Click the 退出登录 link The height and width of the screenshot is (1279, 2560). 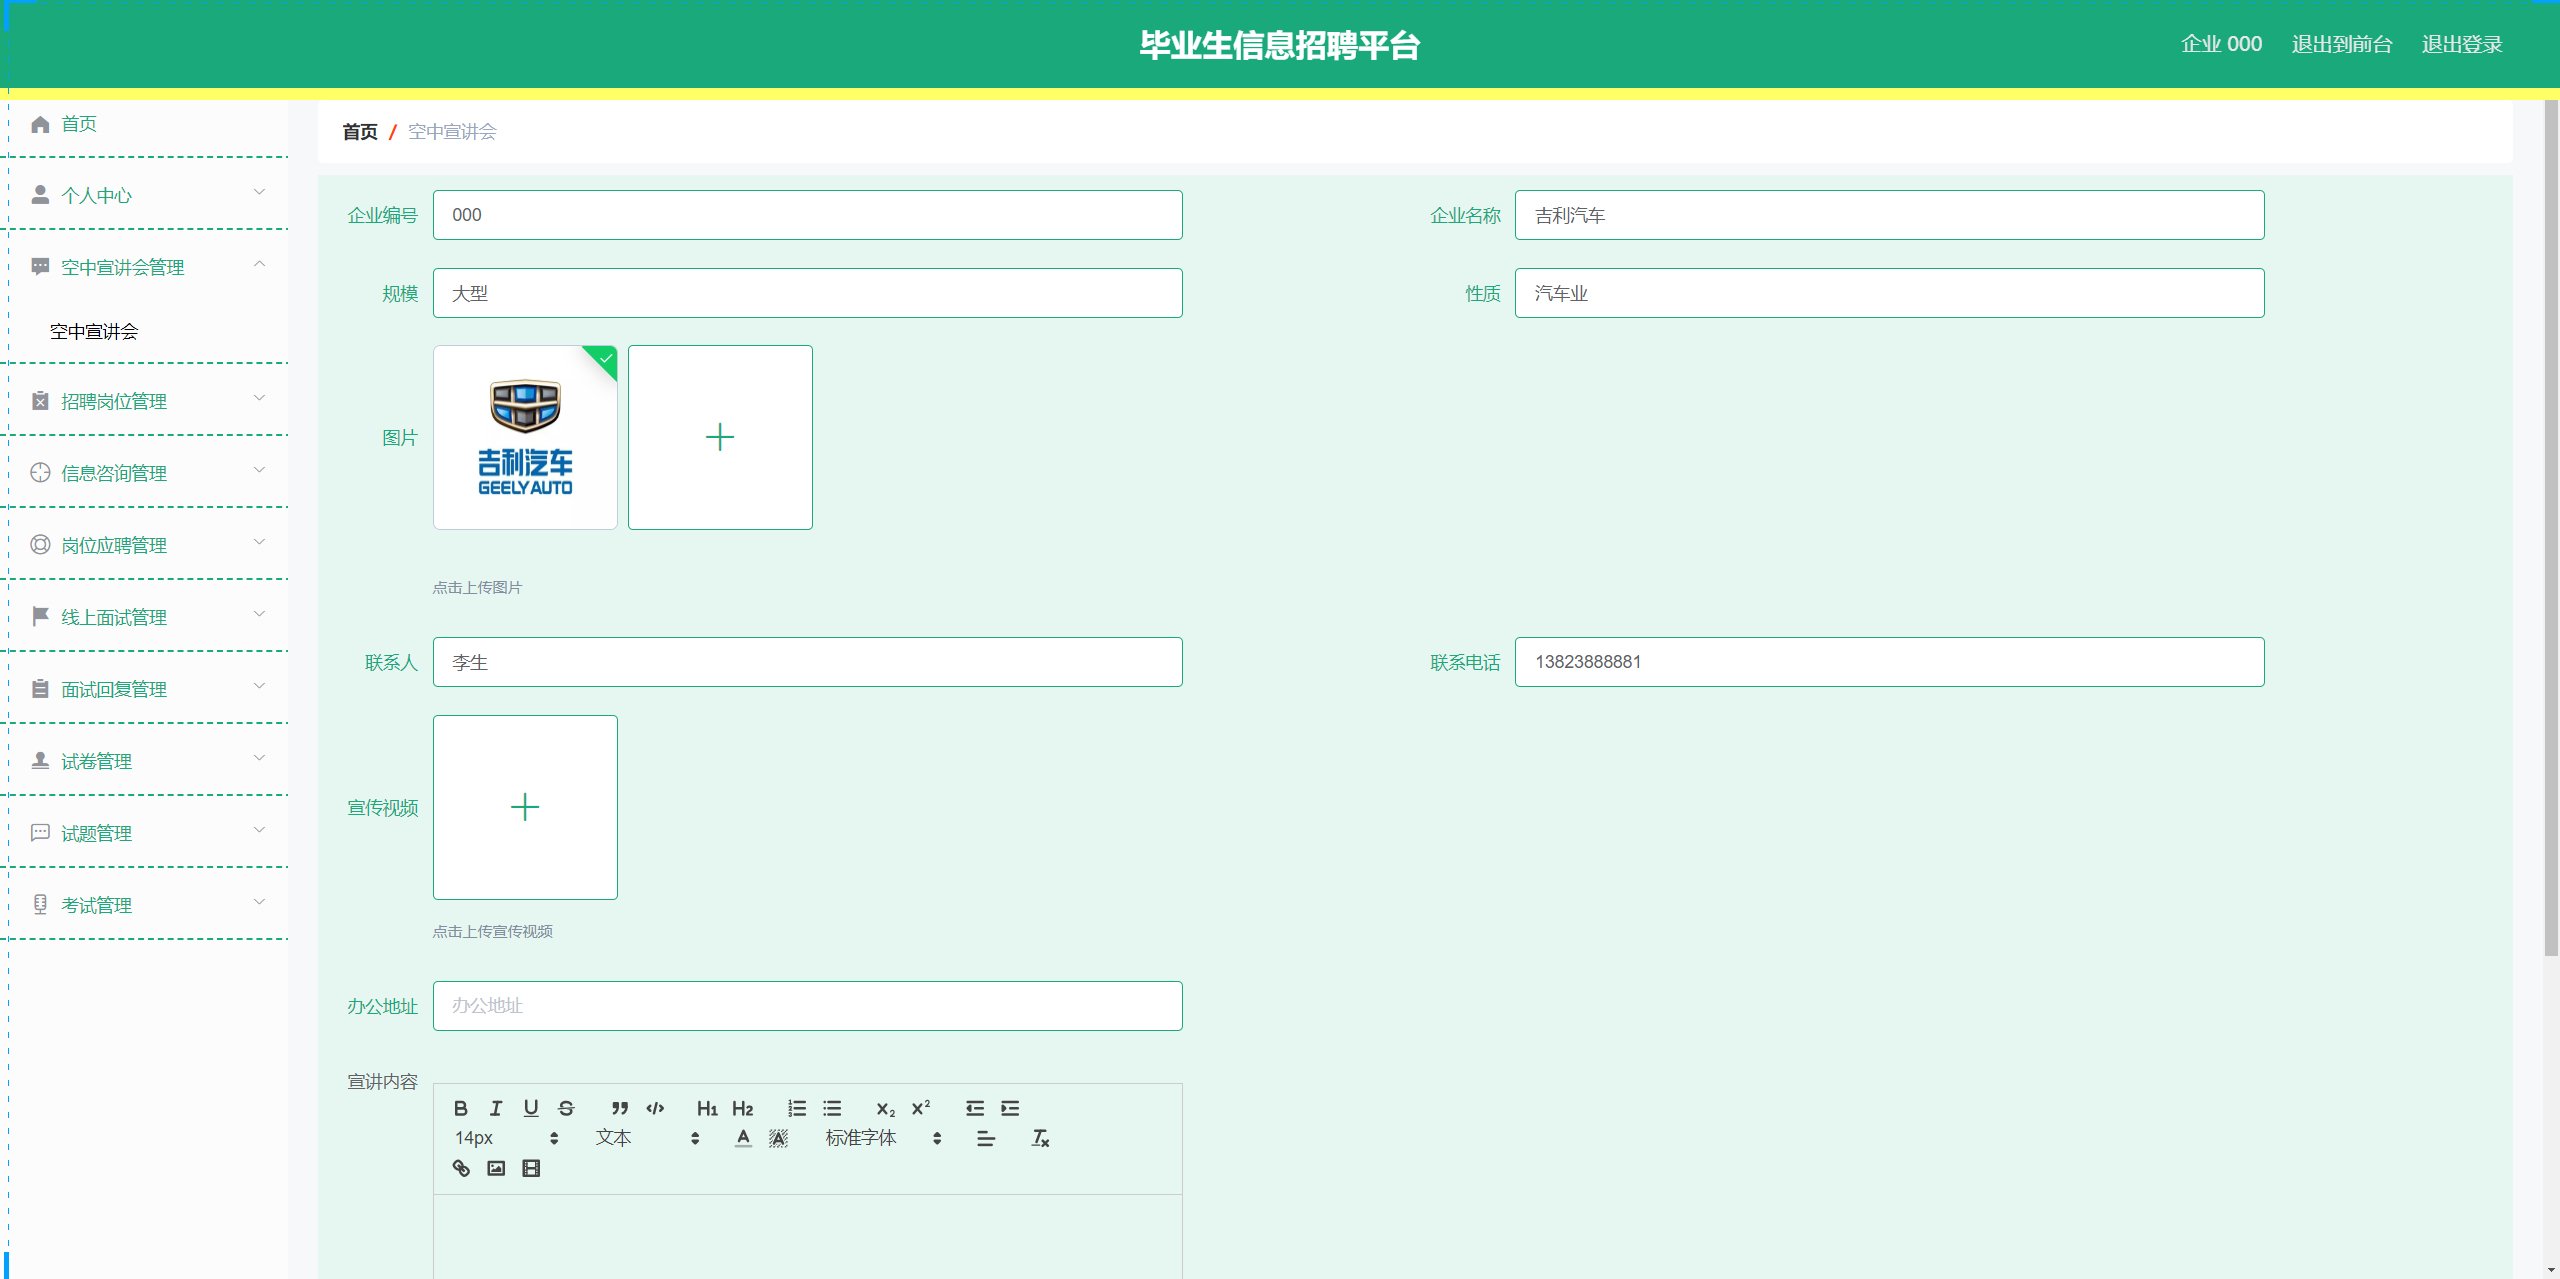(x=2461, y=44)
